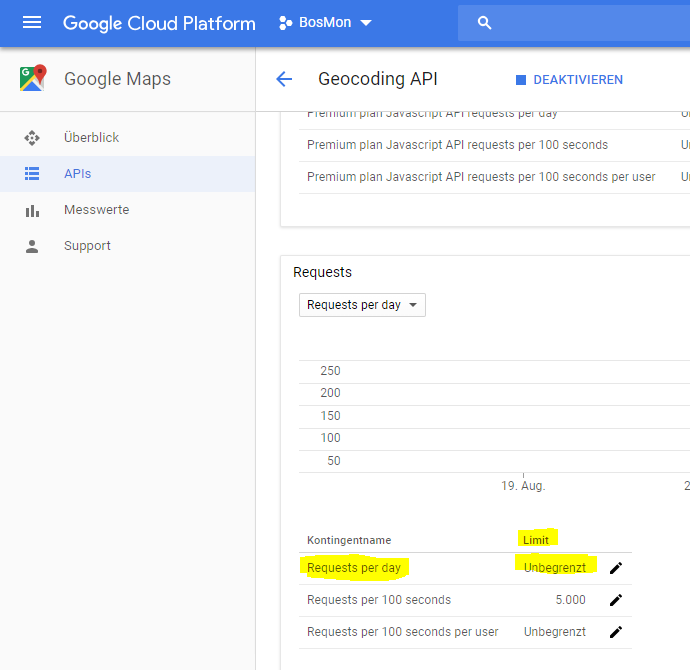Edit the Requests per day limit
The width and height of the screenshot is (690, 670).
pyautogui.click(x=616, y=568)
